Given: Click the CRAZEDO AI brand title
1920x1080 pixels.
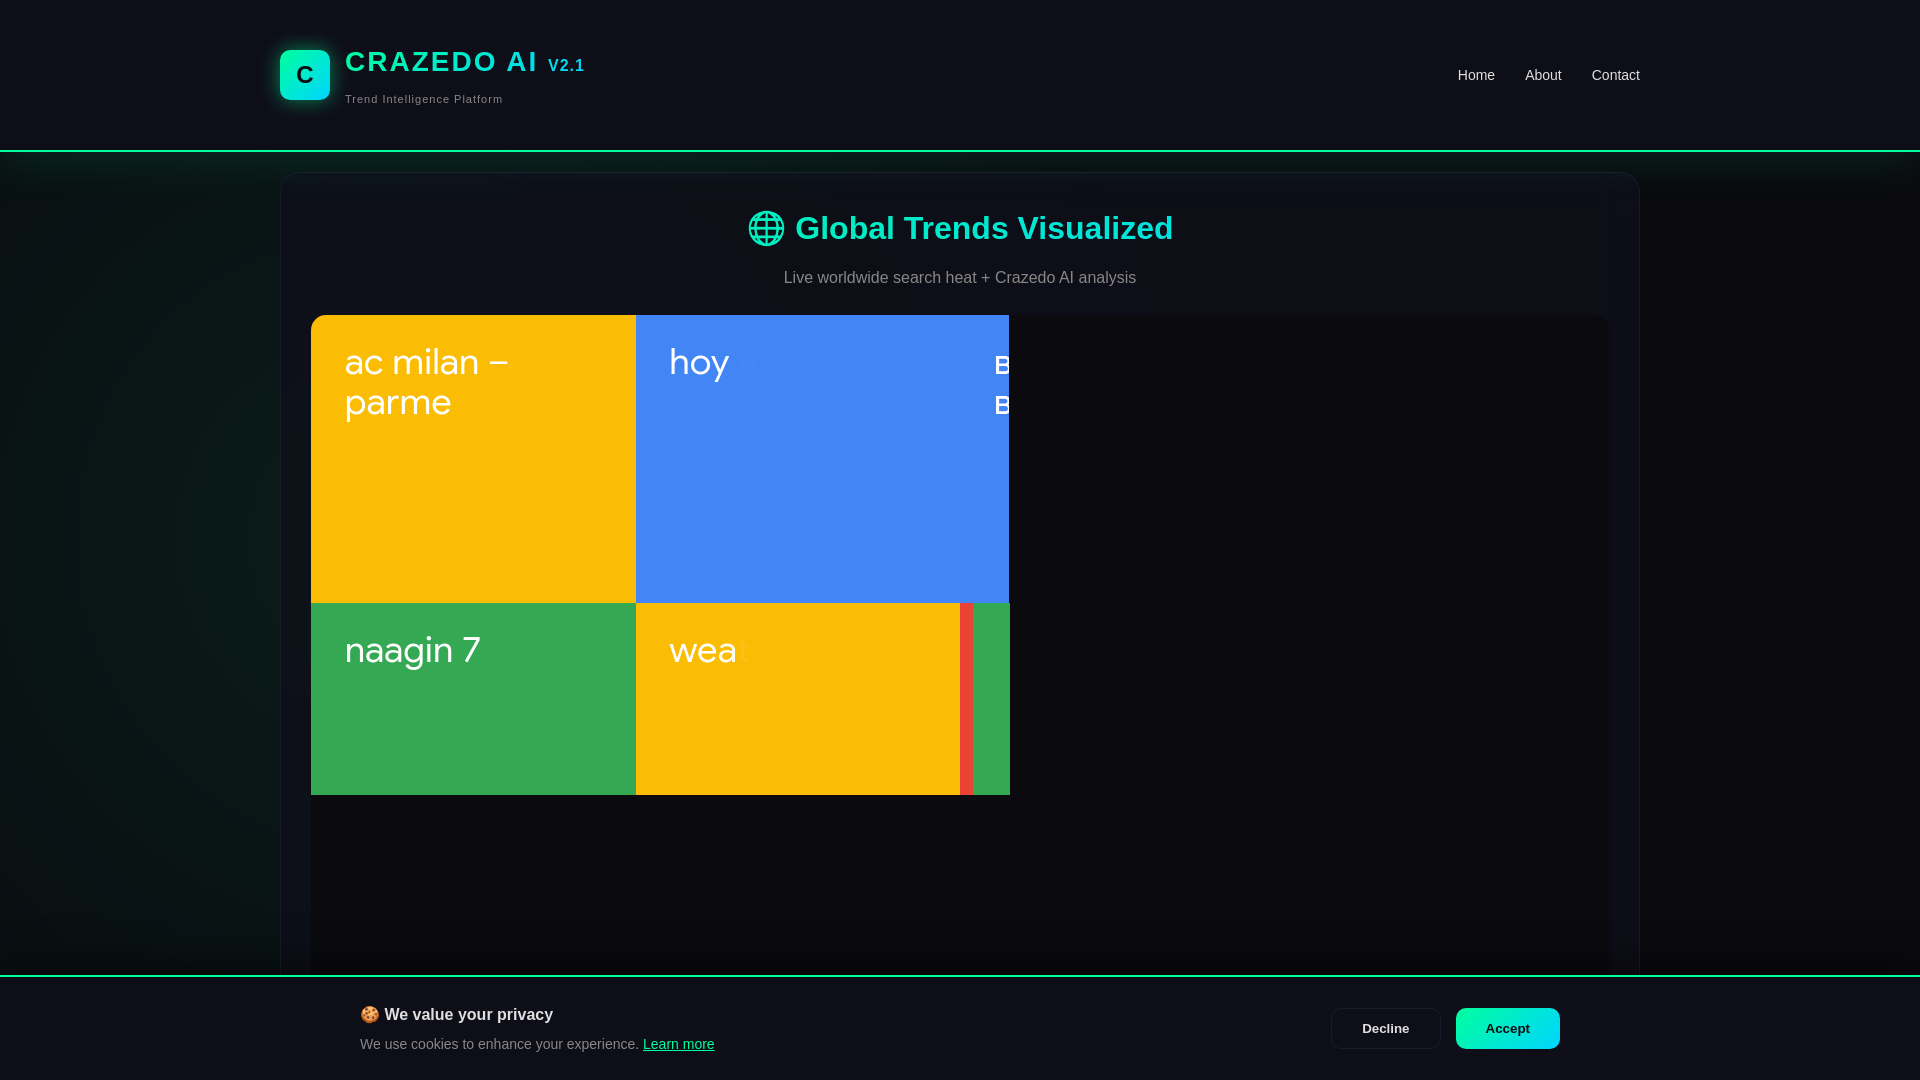Looking at the screenshot, I should (441, 62).
